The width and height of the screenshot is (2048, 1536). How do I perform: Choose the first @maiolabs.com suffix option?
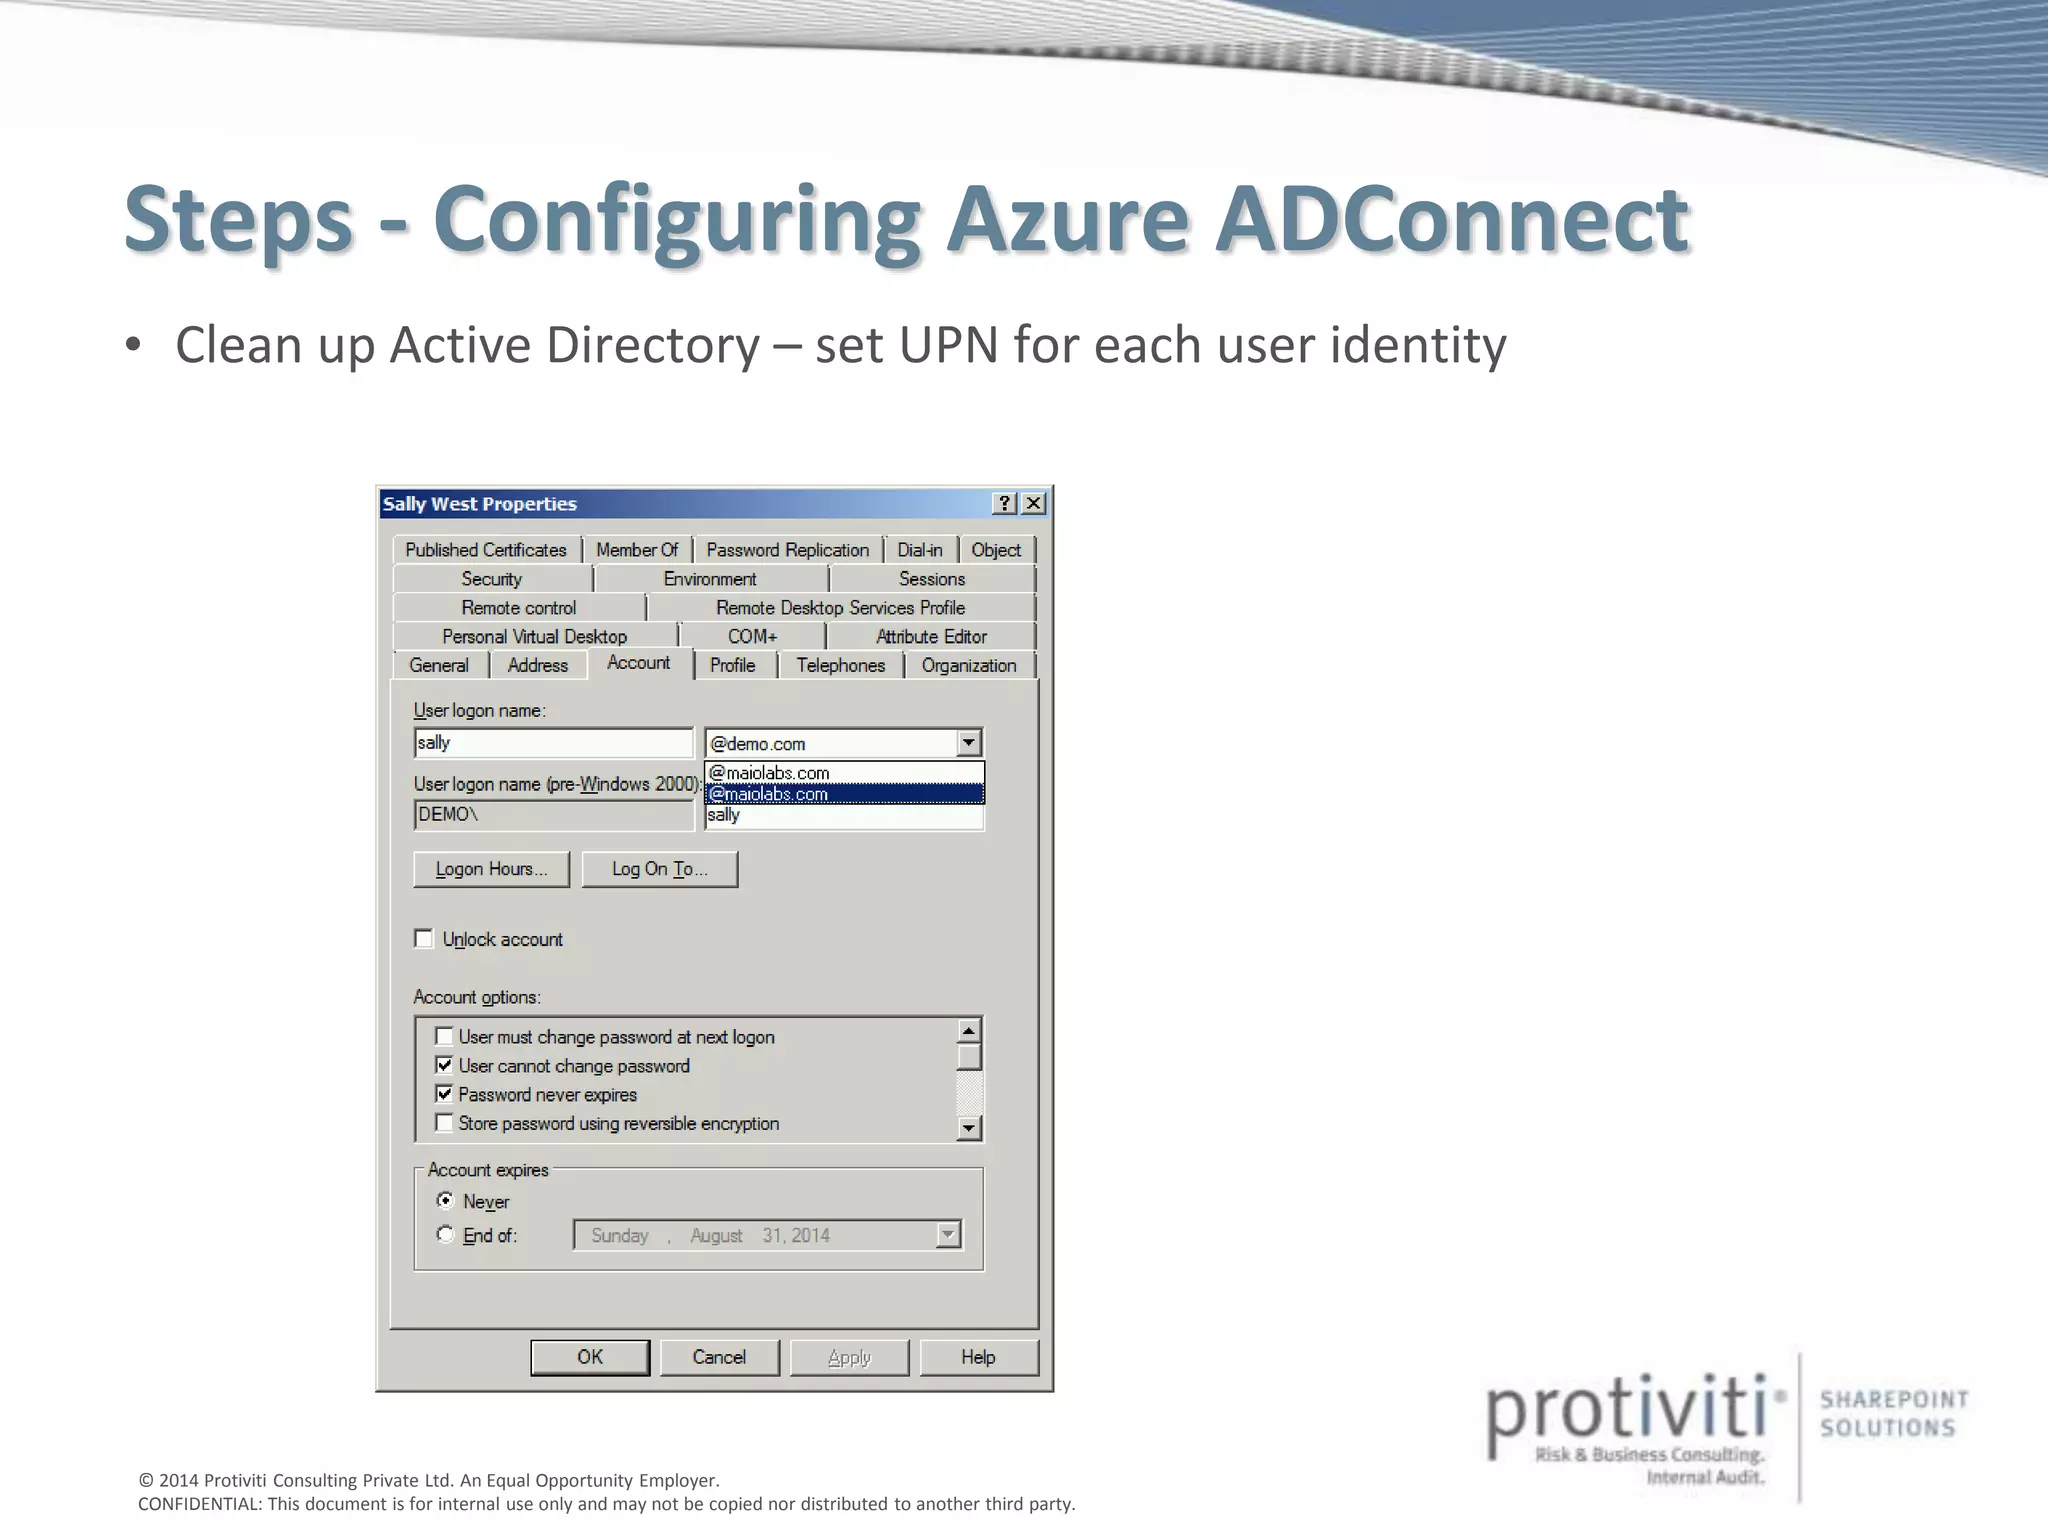(x=845, y=773)
